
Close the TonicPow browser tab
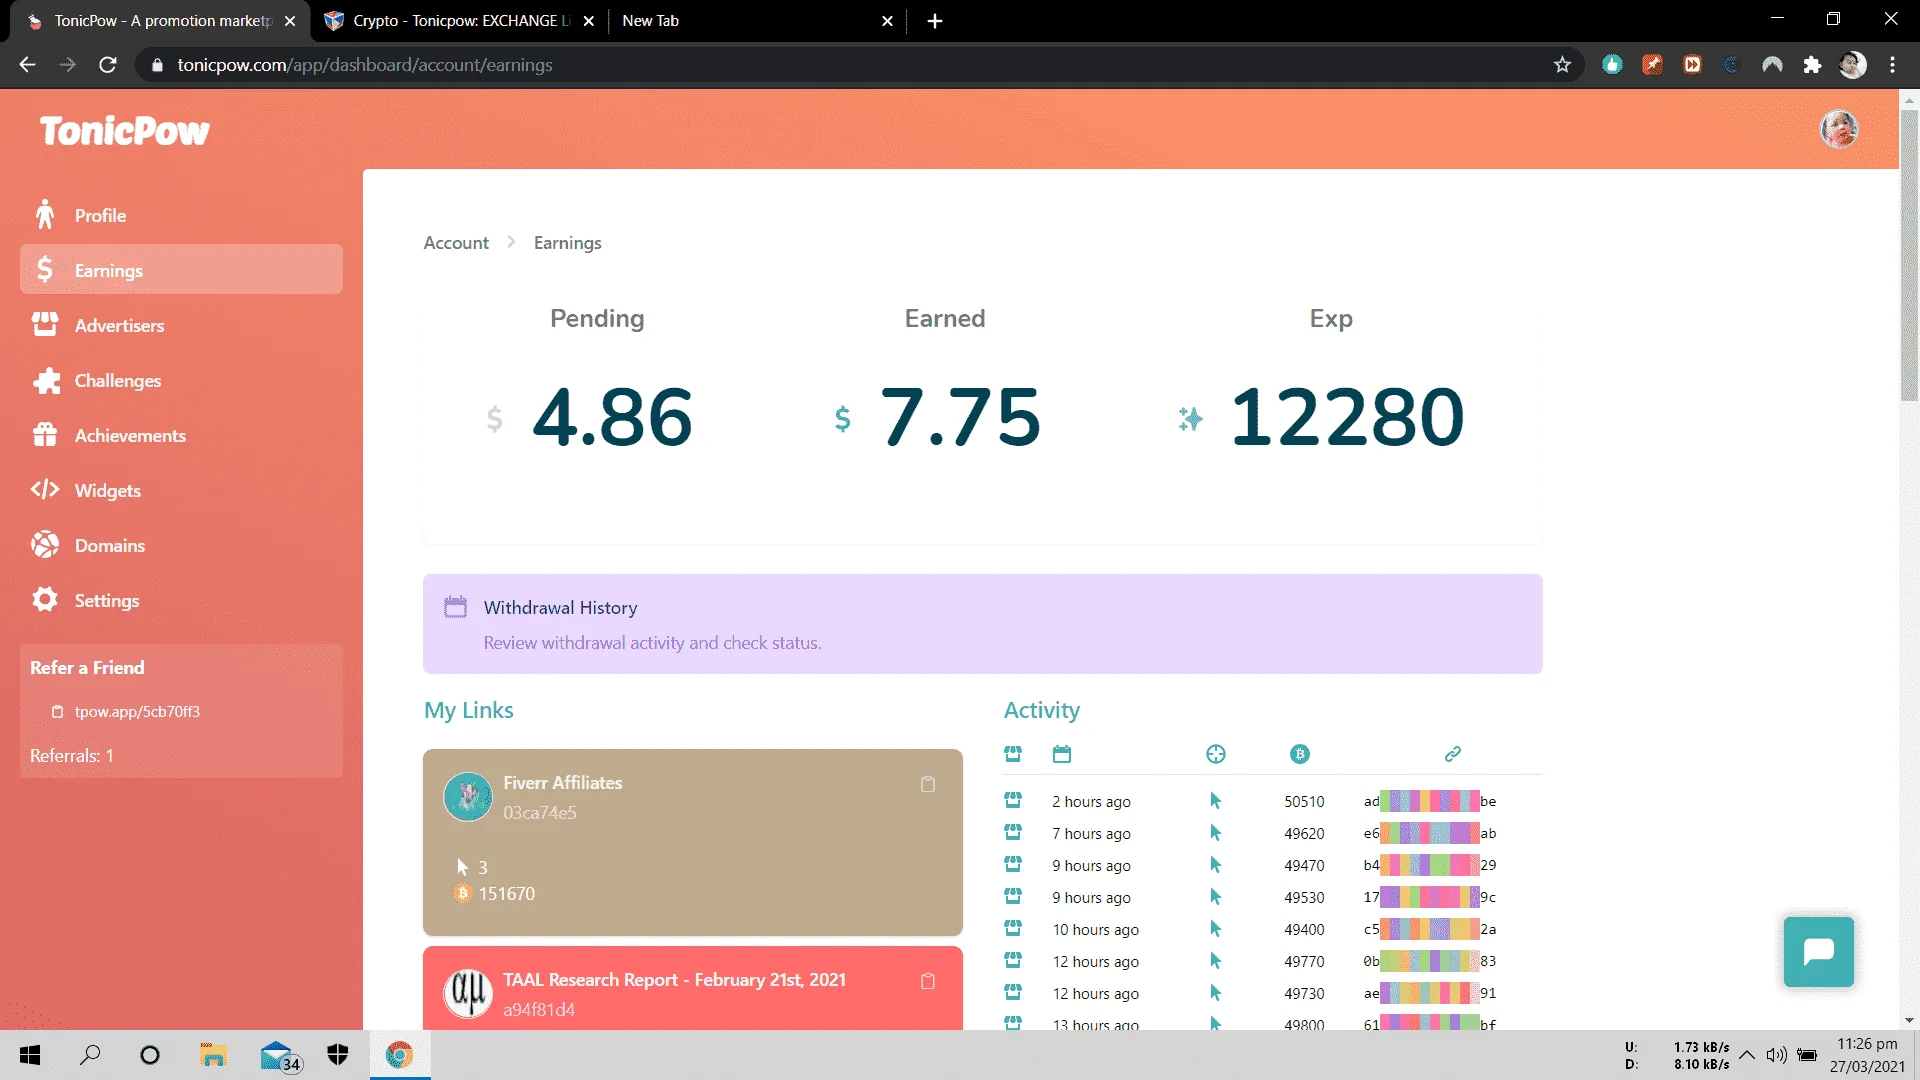coord(290,21)
